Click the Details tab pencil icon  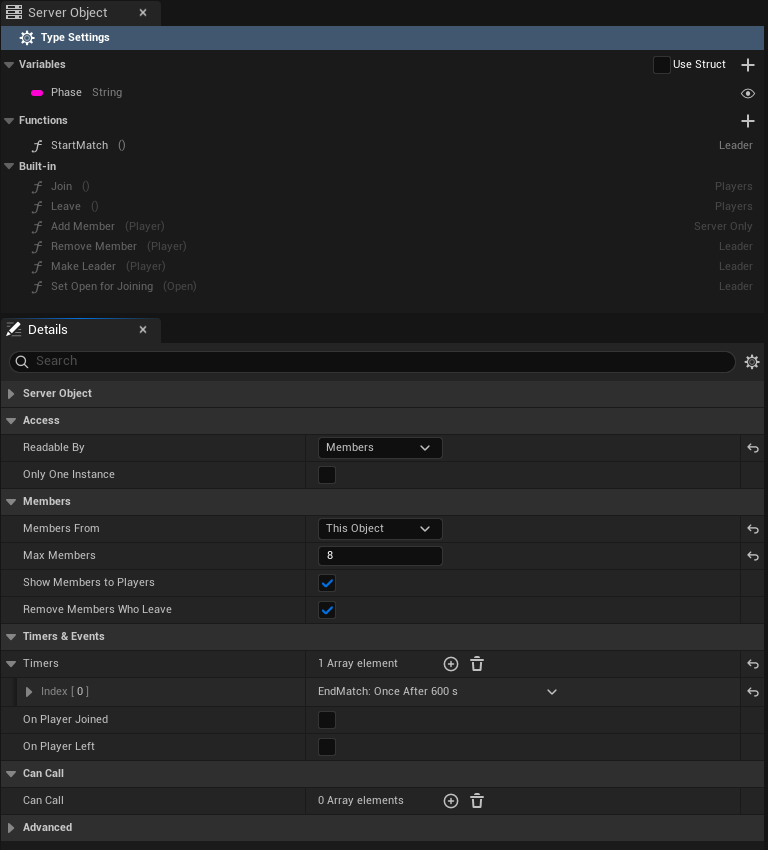pos(14,329)
